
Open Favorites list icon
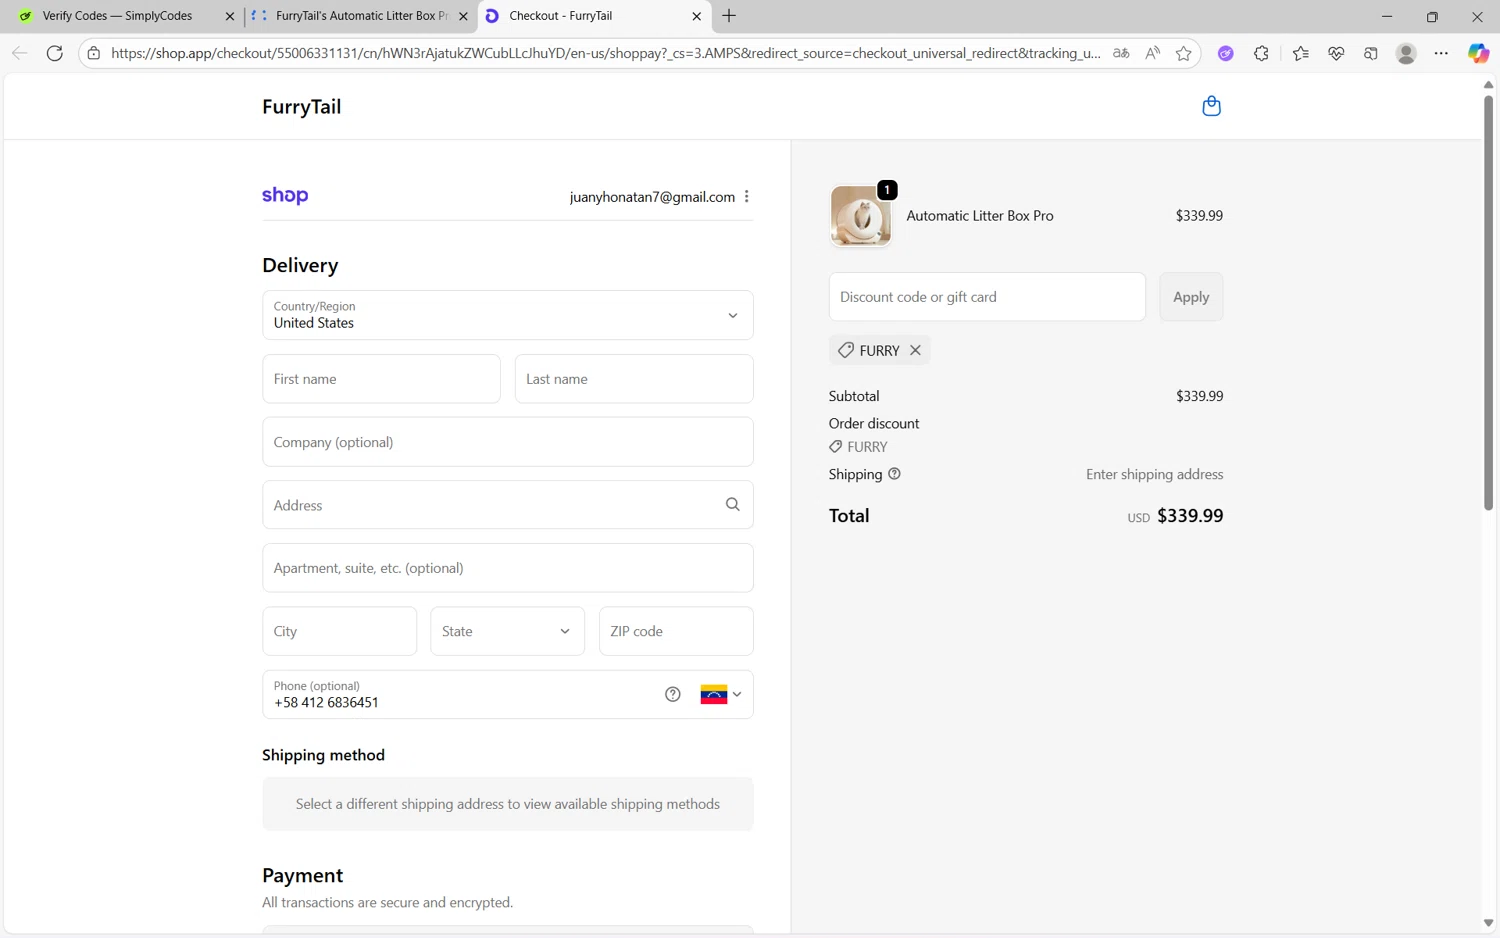tap(1300, 53)
